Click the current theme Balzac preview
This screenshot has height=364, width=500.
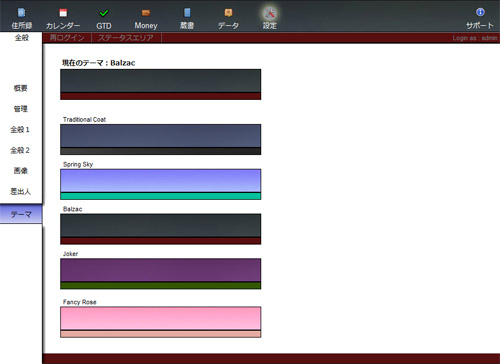161,84
